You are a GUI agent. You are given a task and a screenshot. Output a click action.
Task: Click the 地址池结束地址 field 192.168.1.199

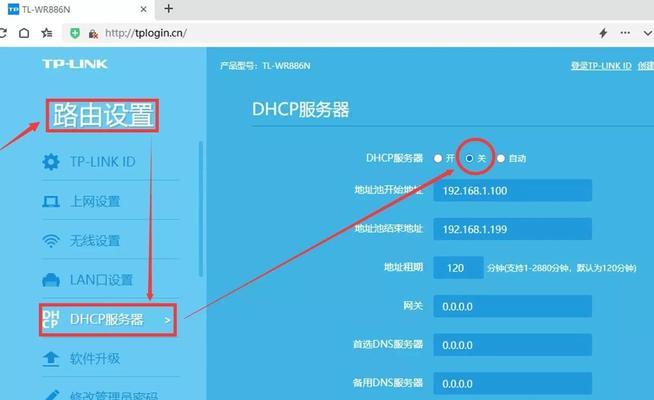point(513,229)
